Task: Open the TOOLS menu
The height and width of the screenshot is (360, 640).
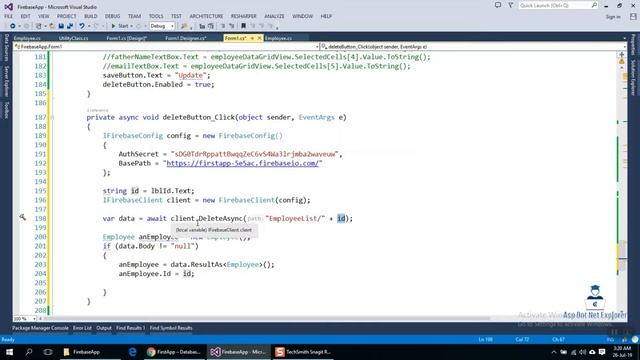Action: 156,16
